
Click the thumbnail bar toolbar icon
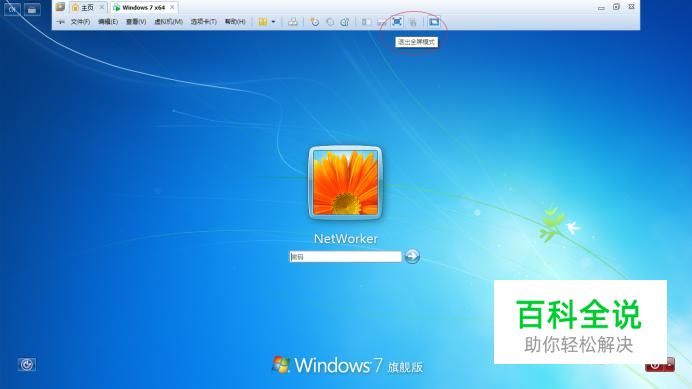pyautogui.click(x=382, y=22)
